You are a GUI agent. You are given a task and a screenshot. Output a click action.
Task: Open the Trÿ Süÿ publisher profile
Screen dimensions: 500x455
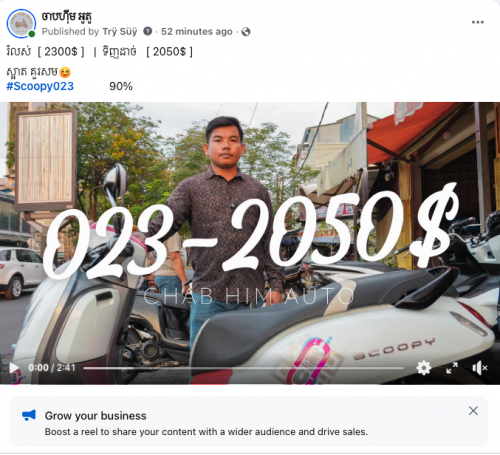point(120,32)
